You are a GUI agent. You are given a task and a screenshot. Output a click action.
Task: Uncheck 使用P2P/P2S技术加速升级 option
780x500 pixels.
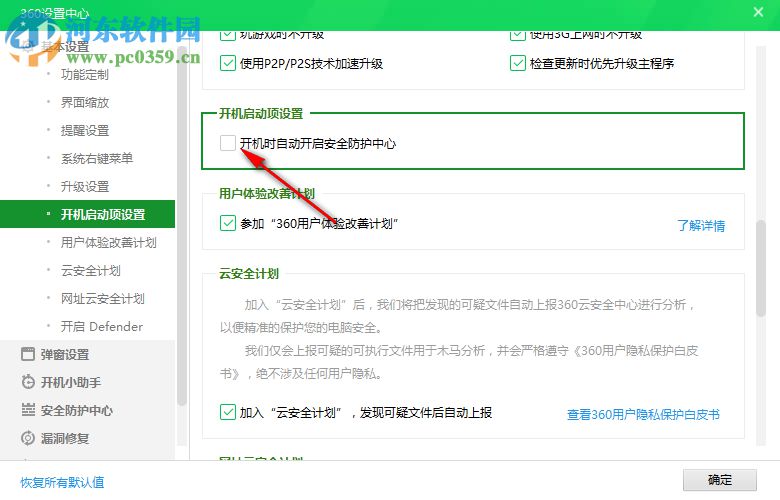[x=227, y=63]
